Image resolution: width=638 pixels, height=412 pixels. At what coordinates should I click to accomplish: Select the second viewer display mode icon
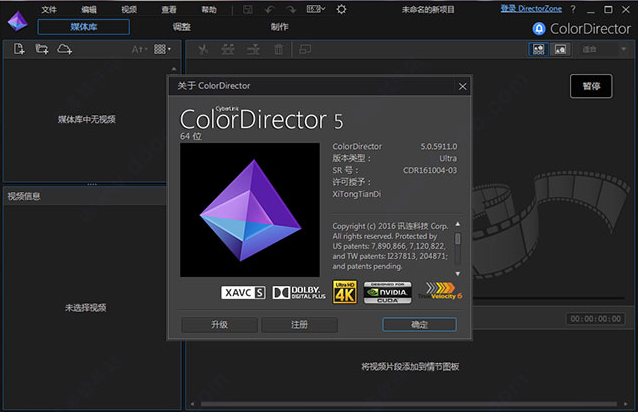tap(560, 50)
